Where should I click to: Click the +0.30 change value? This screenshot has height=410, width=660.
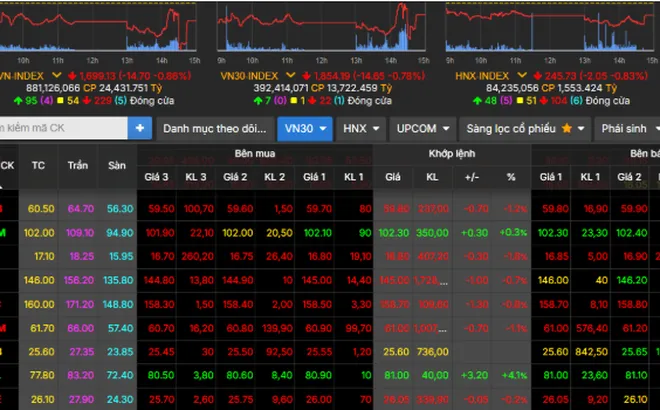click(x=474, y=233)
